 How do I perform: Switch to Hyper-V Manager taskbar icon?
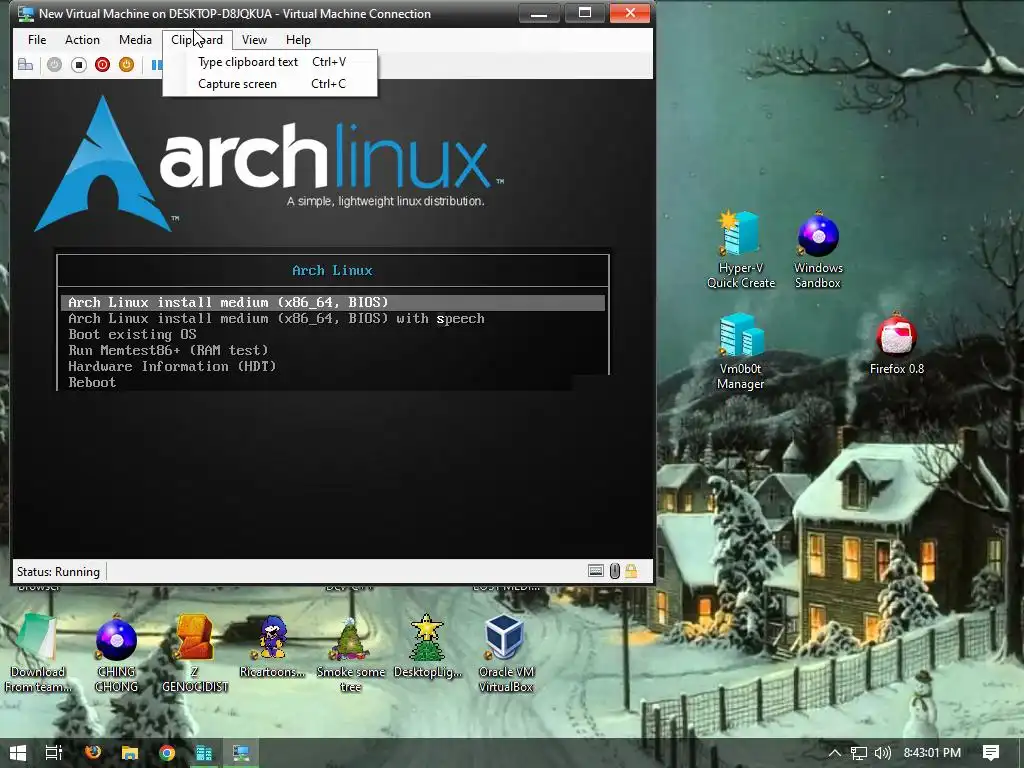(x=204, y=752)
